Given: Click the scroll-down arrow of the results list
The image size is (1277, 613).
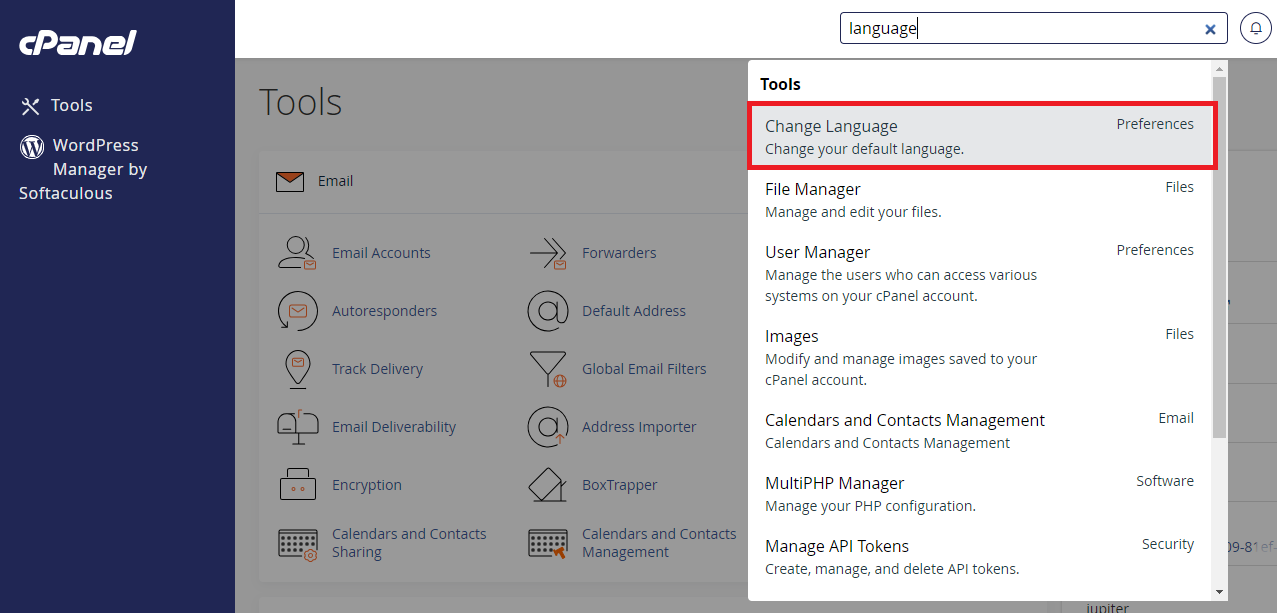Looking at the screenshot, I should click(1219, 592).
